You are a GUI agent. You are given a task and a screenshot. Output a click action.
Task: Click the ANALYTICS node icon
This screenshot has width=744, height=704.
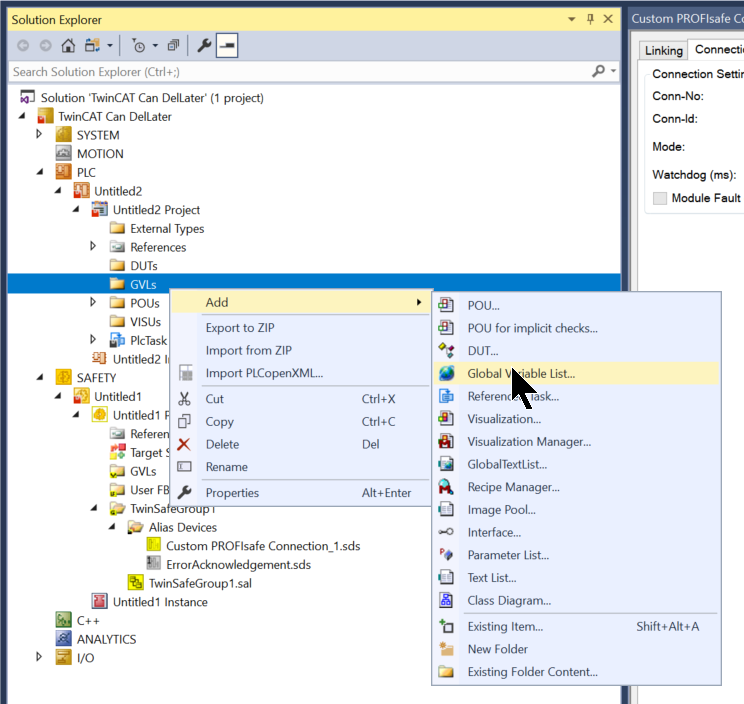pyautogui.click(x=64, y=639)
